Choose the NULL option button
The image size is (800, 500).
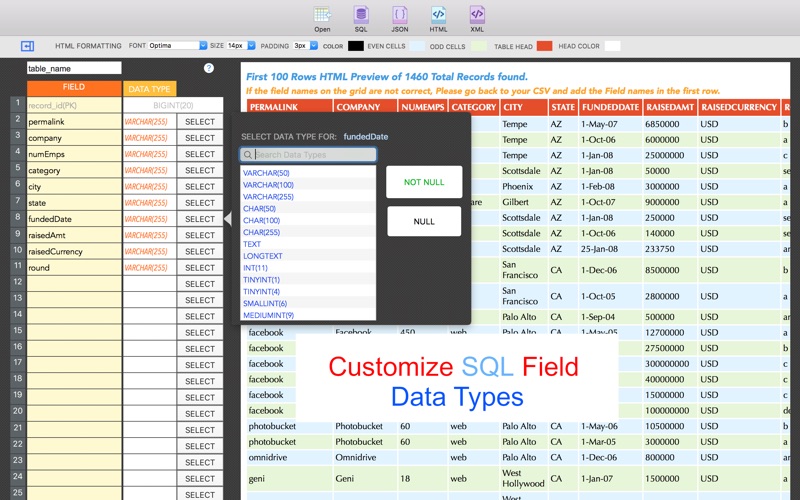424,221
